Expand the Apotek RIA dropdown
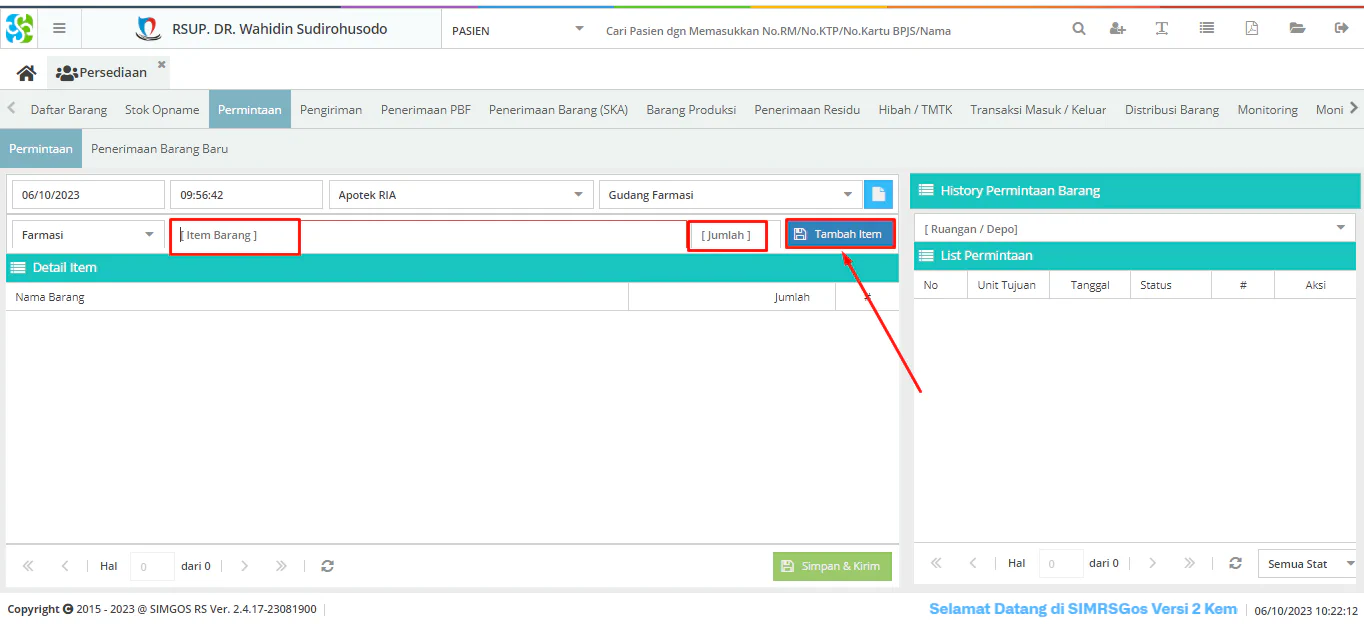1364x624 pixels. pyautogui.click(x=578, y=195)
